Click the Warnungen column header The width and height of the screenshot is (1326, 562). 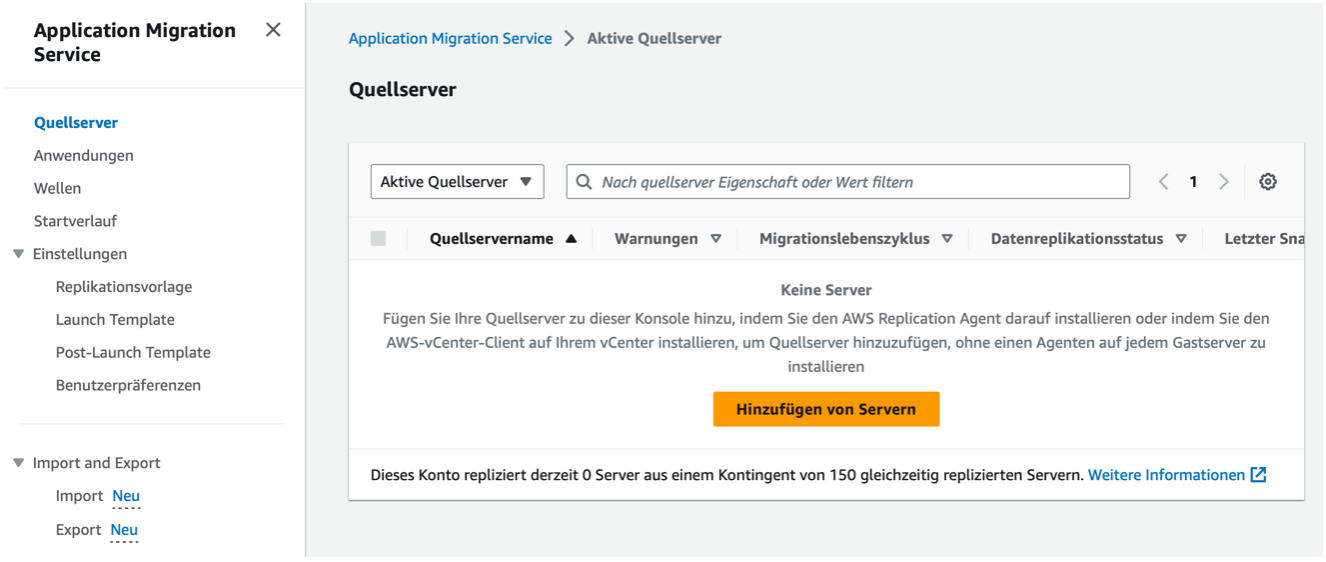point(656,239)
